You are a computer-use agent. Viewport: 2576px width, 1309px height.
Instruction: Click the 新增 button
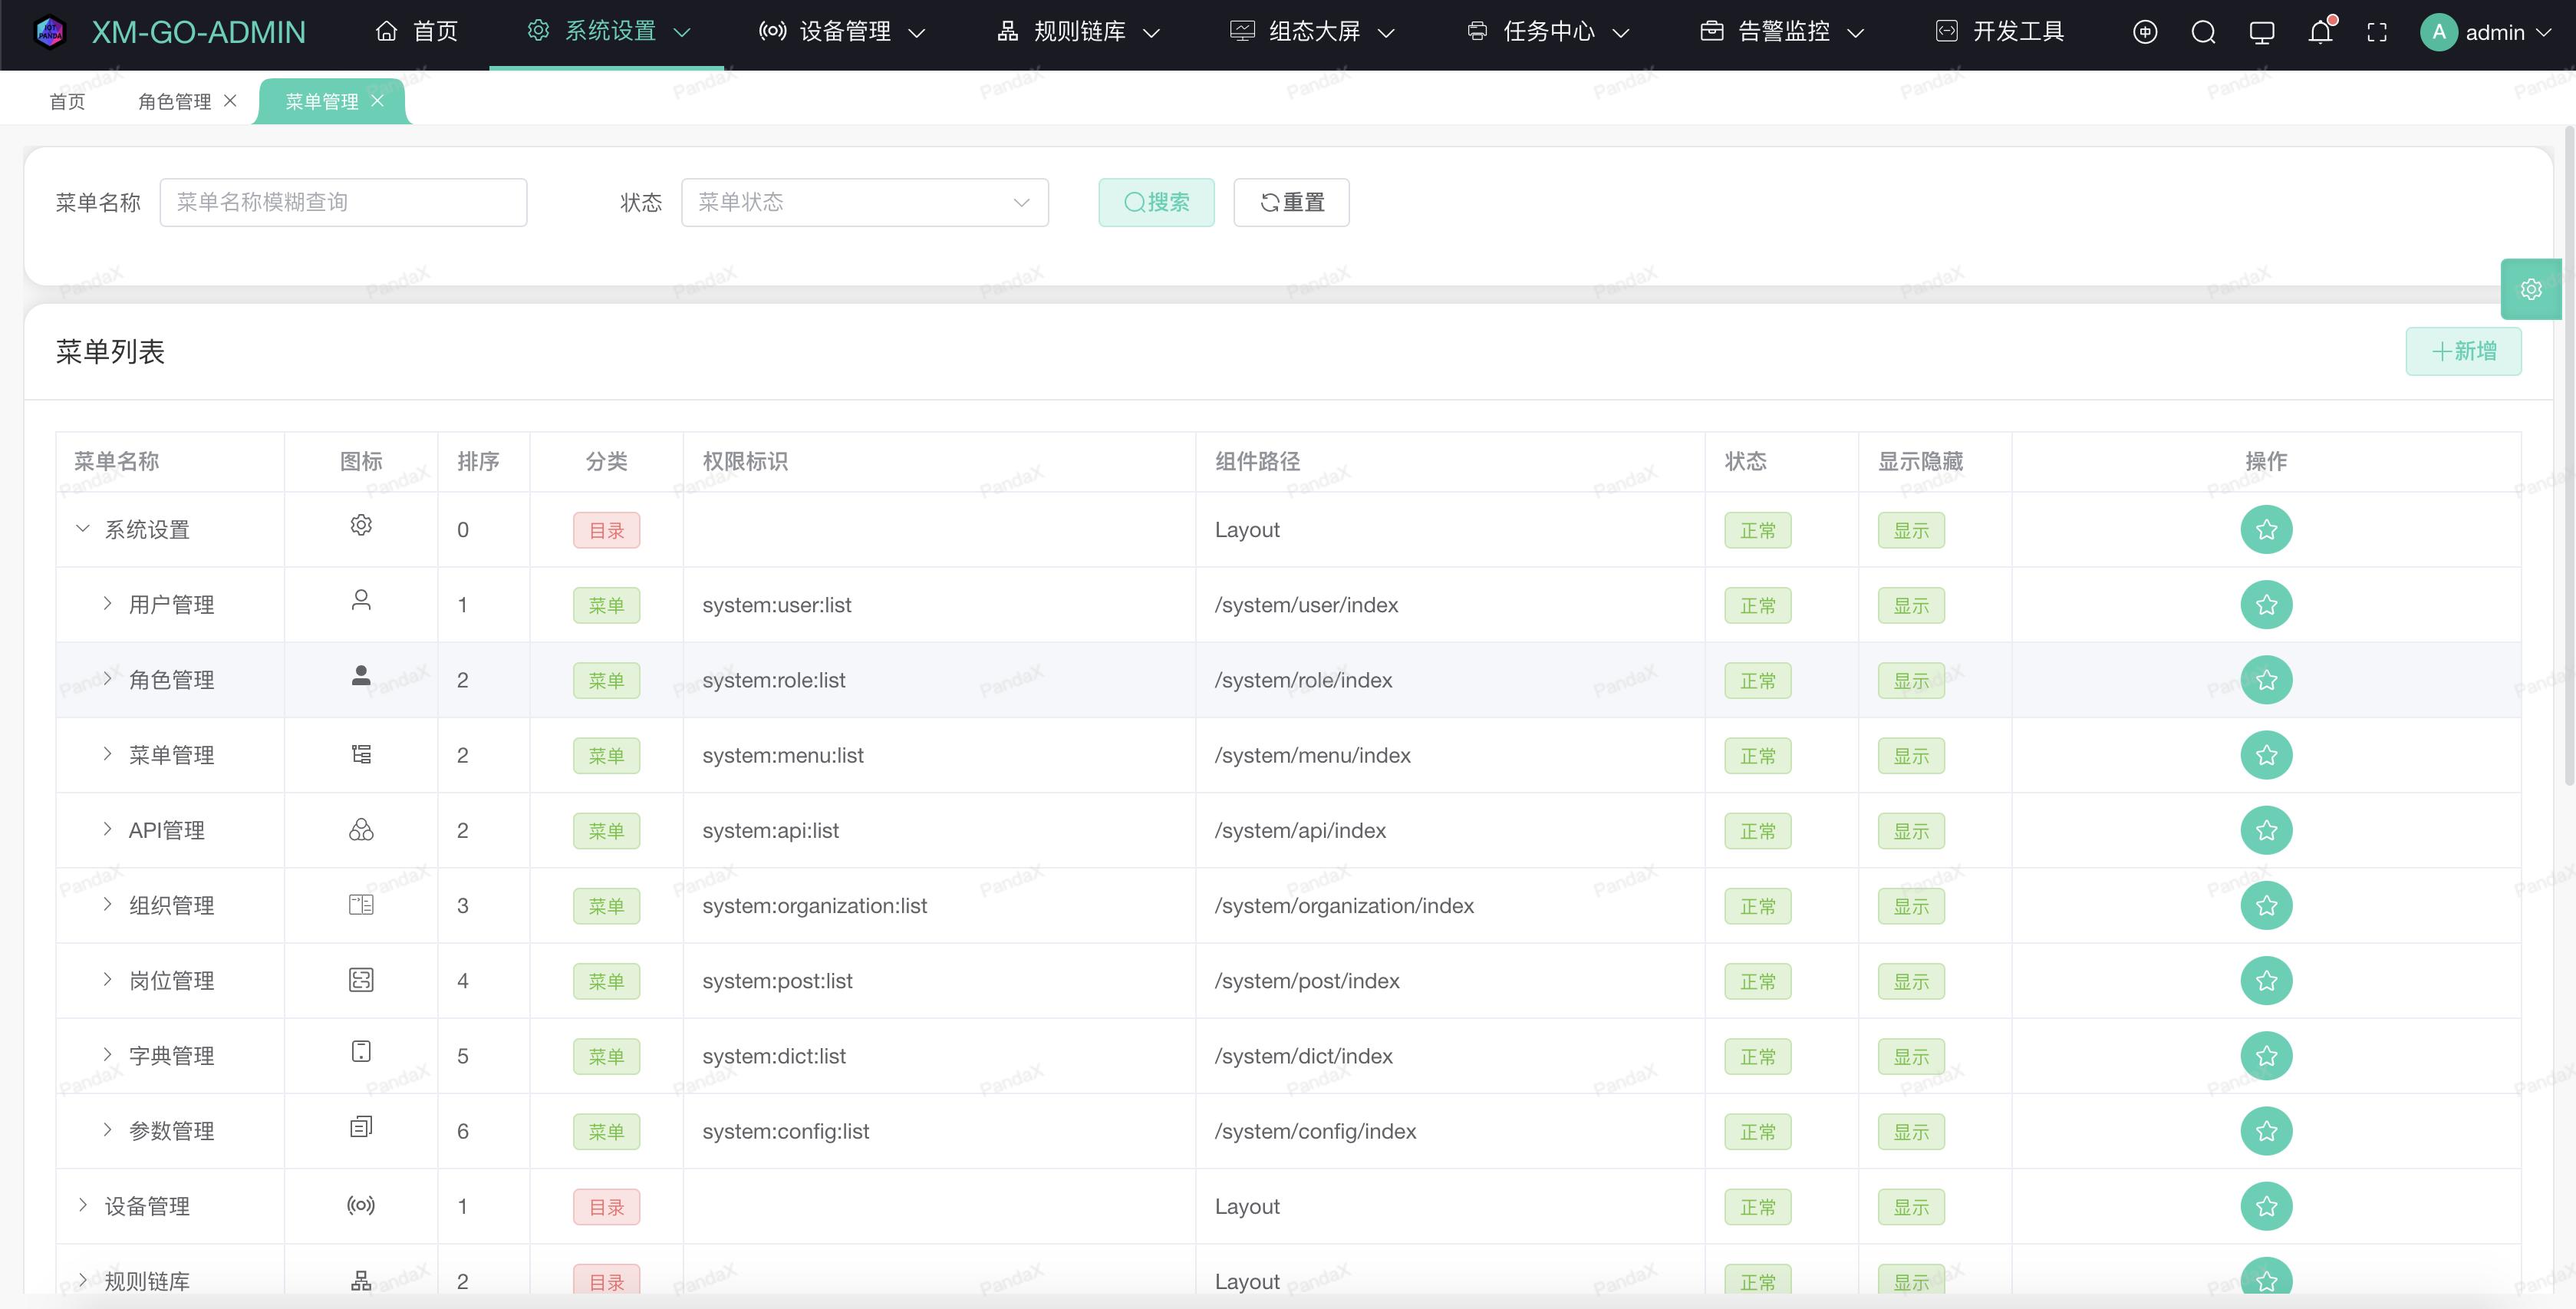coord(2463,351)
